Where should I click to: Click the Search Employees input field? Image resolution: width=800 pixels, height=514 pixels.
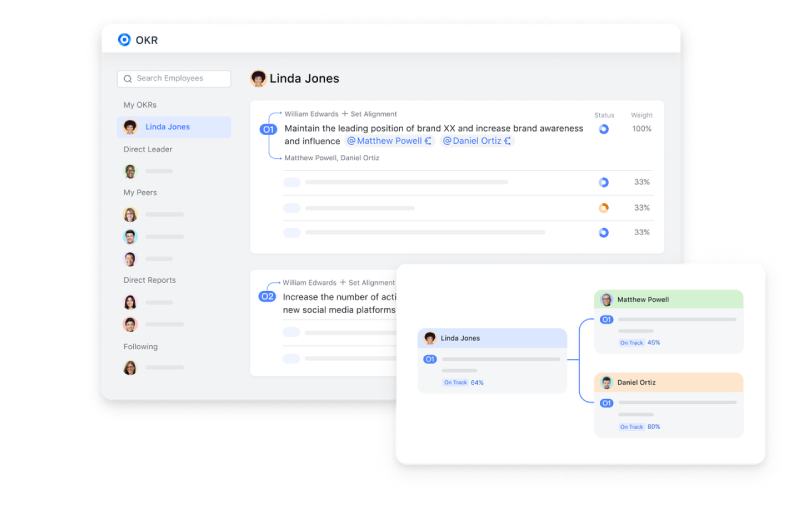174,79
